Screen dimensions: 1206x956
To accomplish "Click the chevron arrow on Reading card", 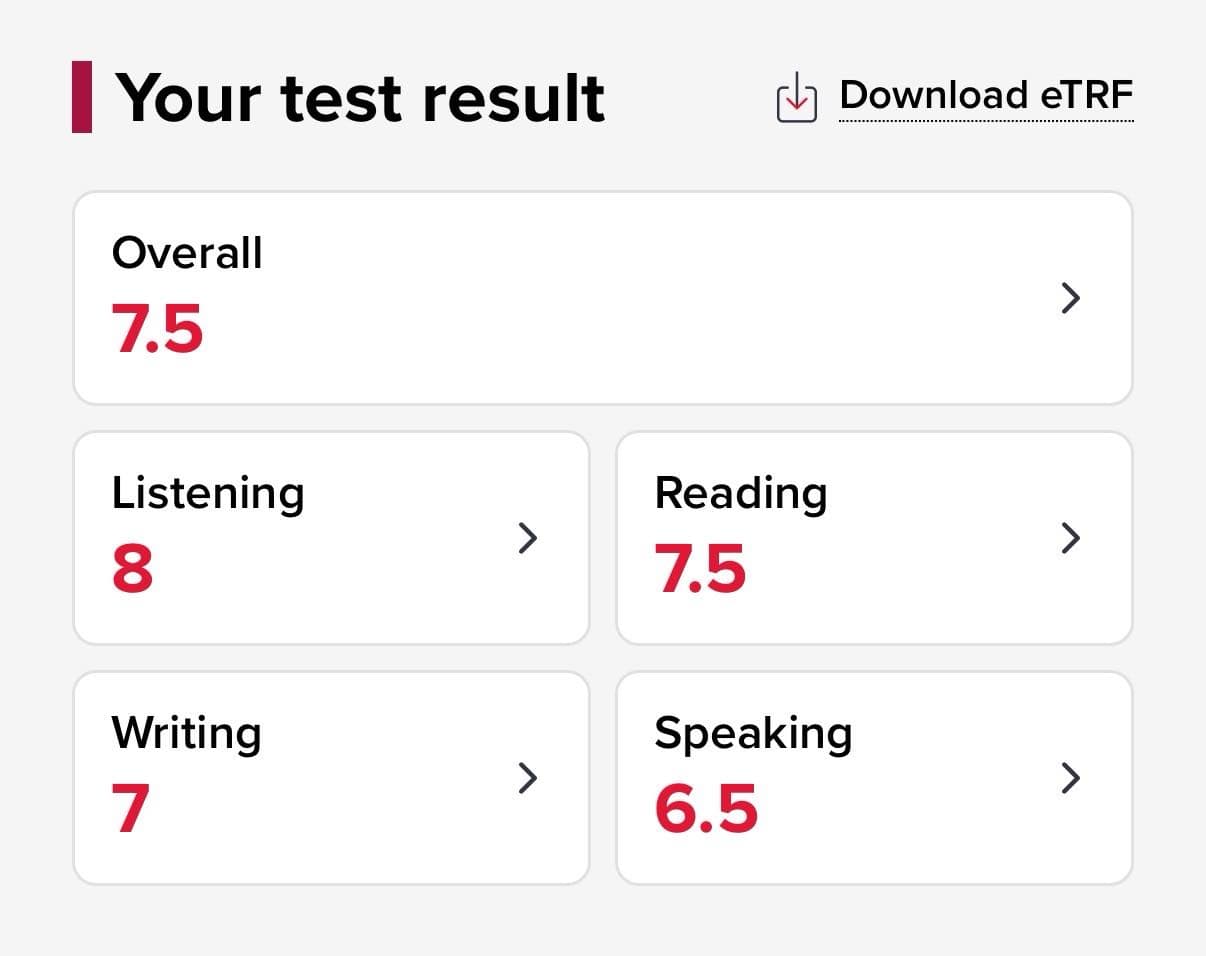I will [x=1070, y=538].
